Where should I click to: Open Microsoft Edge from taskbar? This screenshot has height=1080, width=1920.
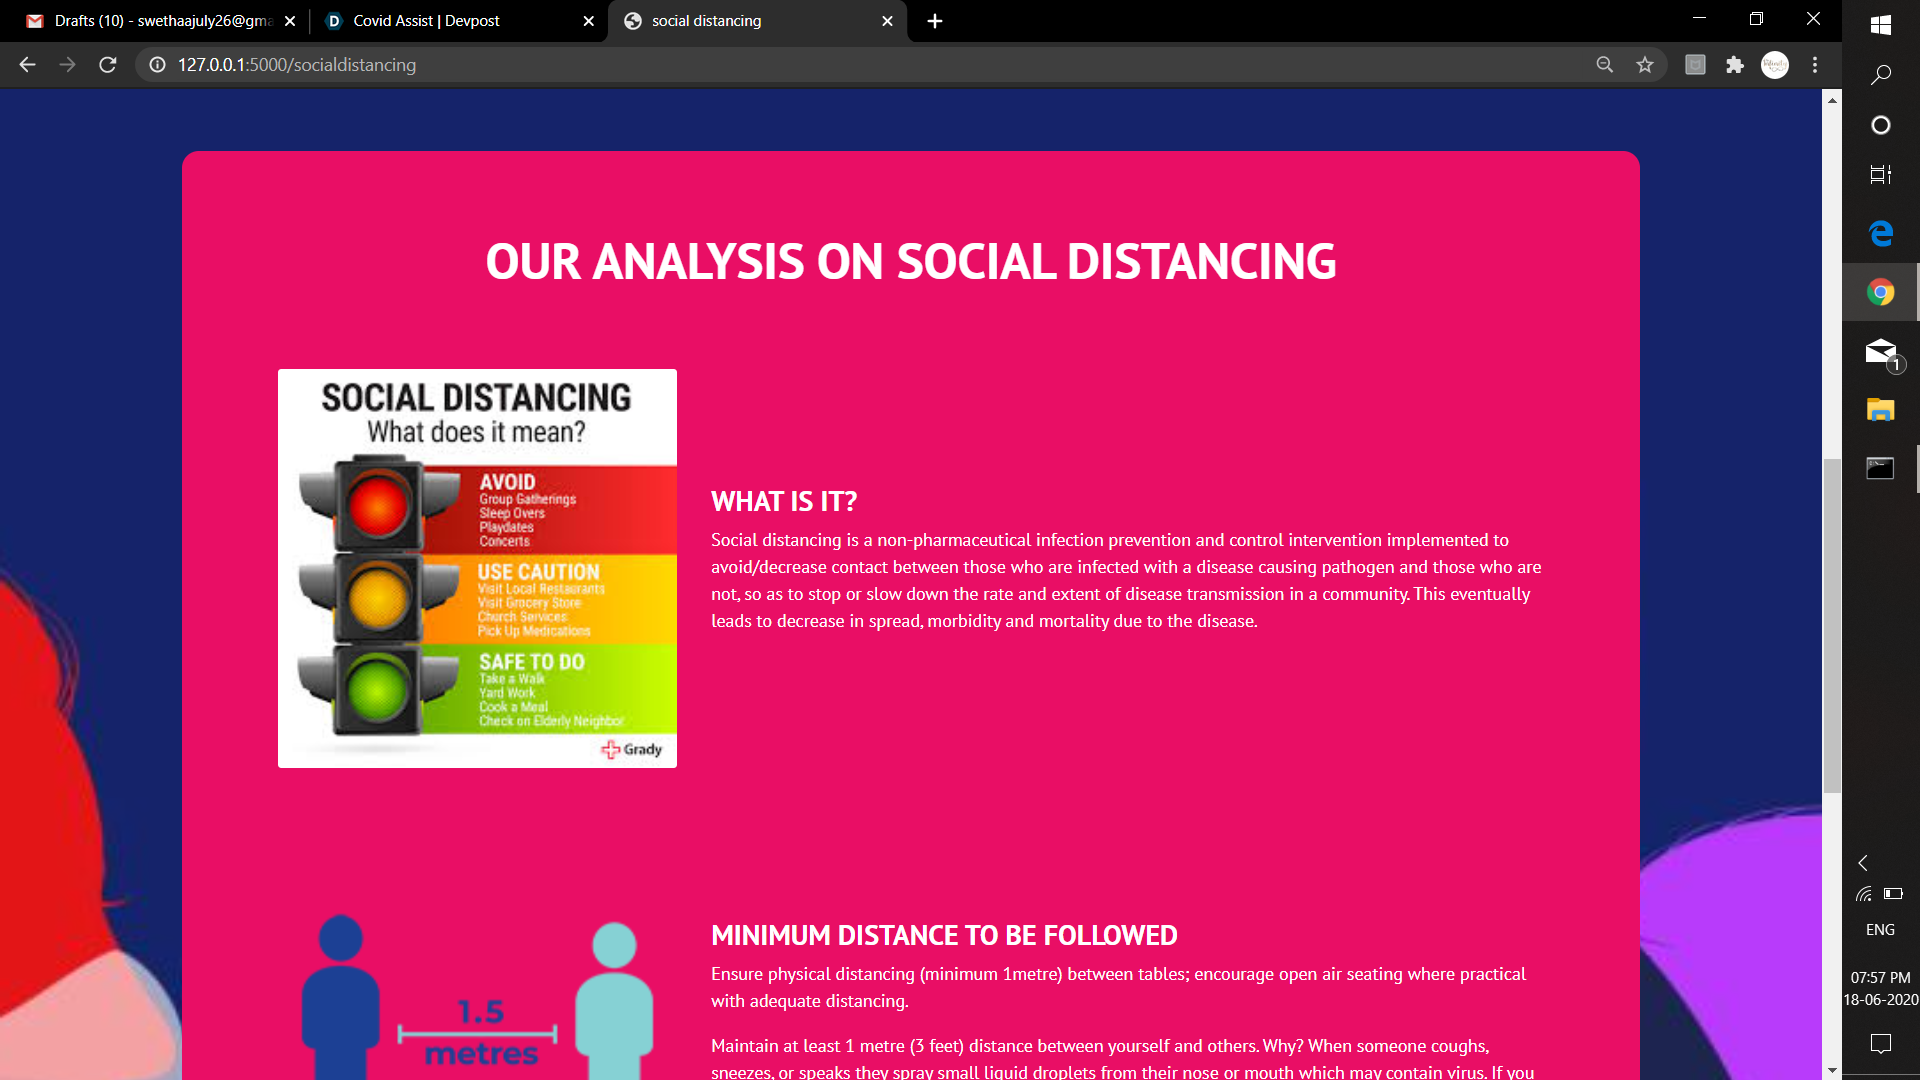[x=1880, y=233]
